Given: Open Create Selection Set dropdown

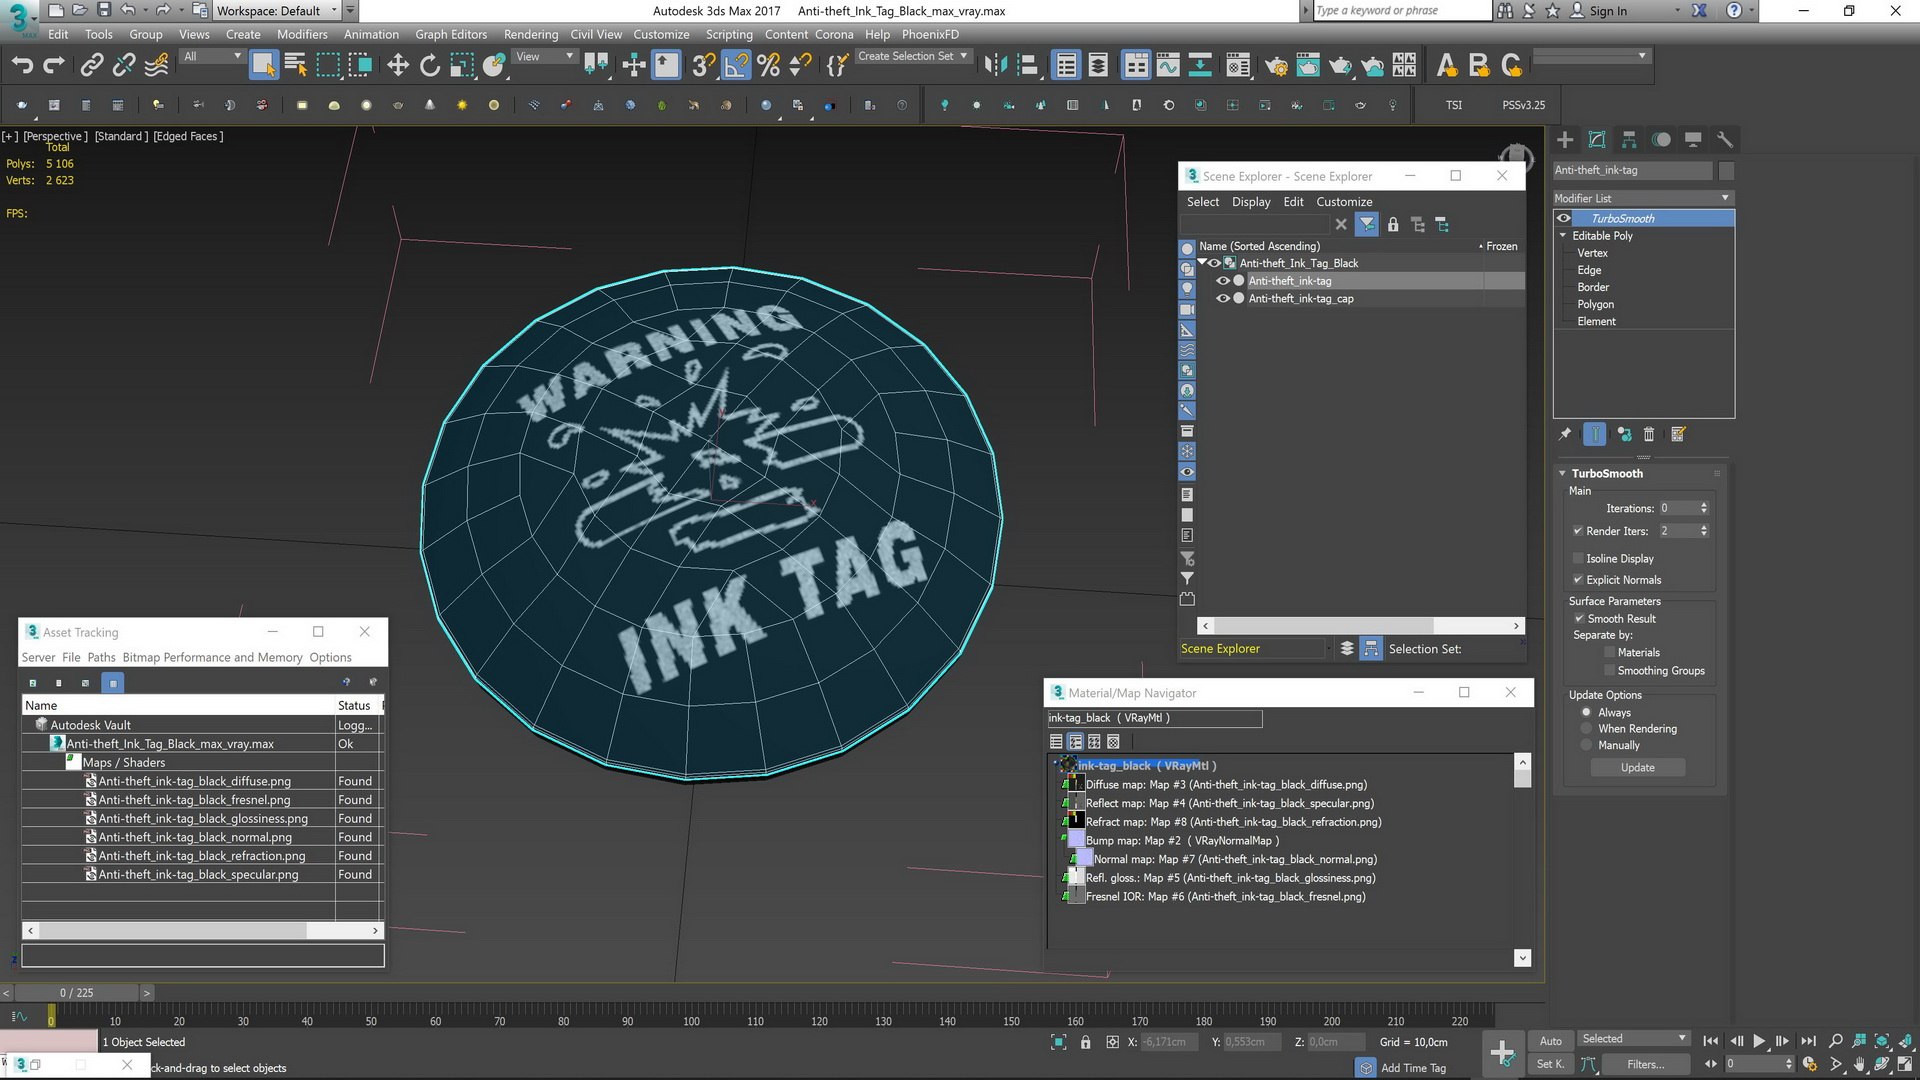Looking at the screenshot, I should (912, 56).
